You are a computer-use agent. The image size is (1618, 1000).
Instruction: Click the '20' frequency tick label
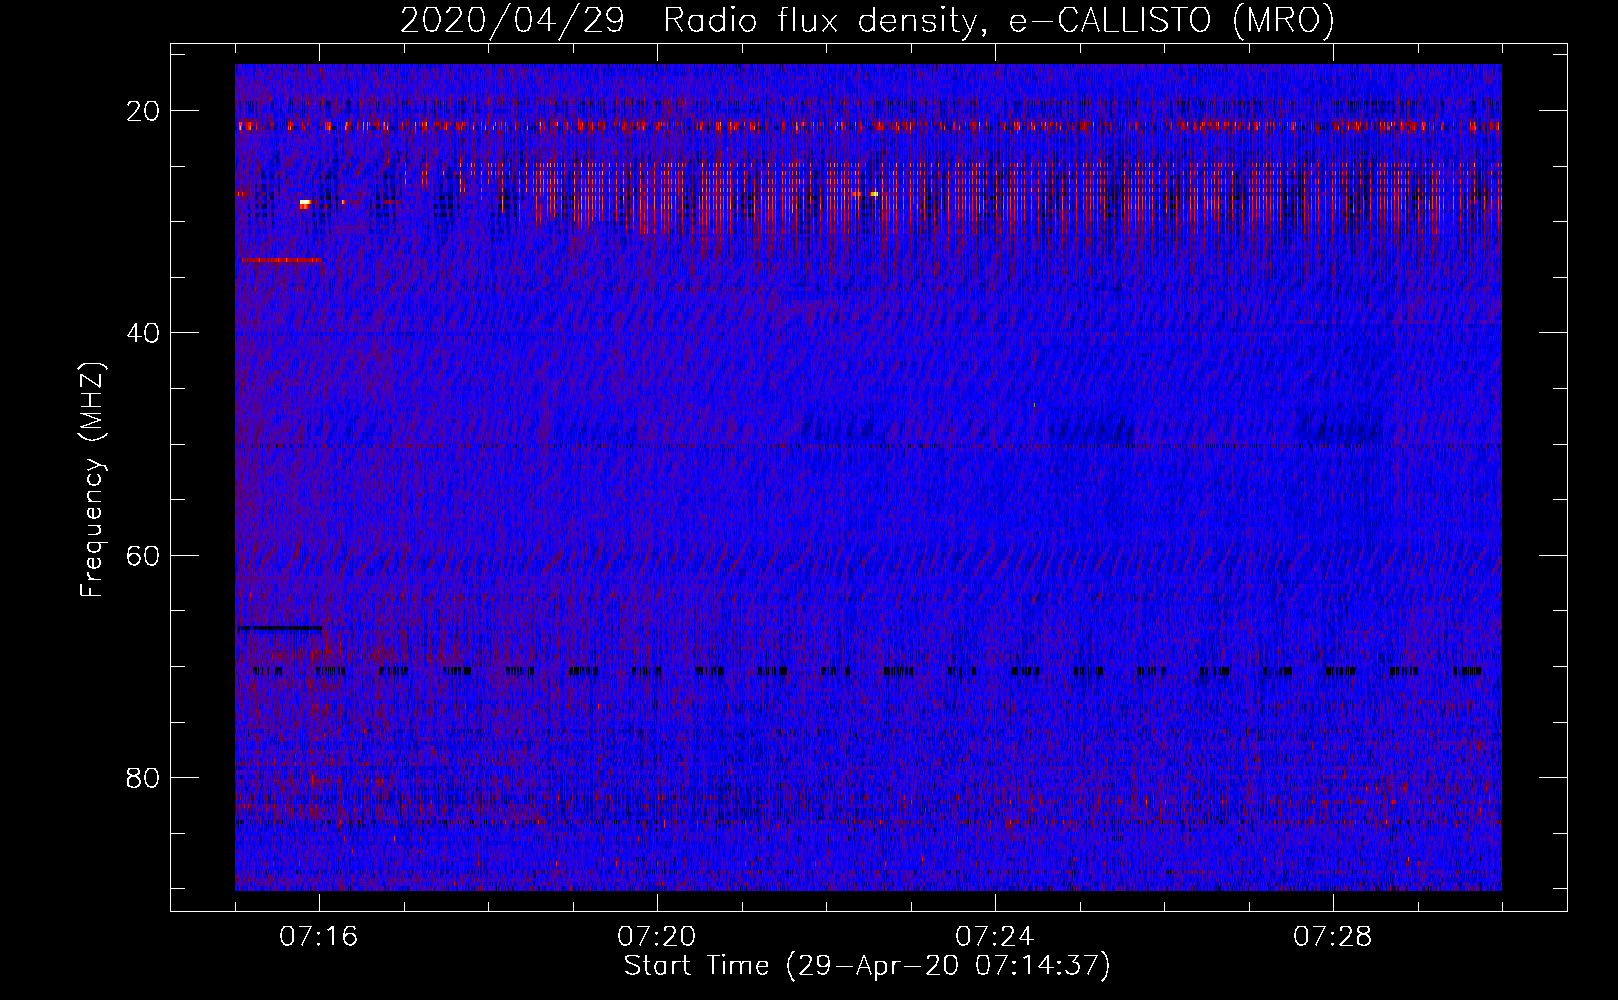click(145, 111)
